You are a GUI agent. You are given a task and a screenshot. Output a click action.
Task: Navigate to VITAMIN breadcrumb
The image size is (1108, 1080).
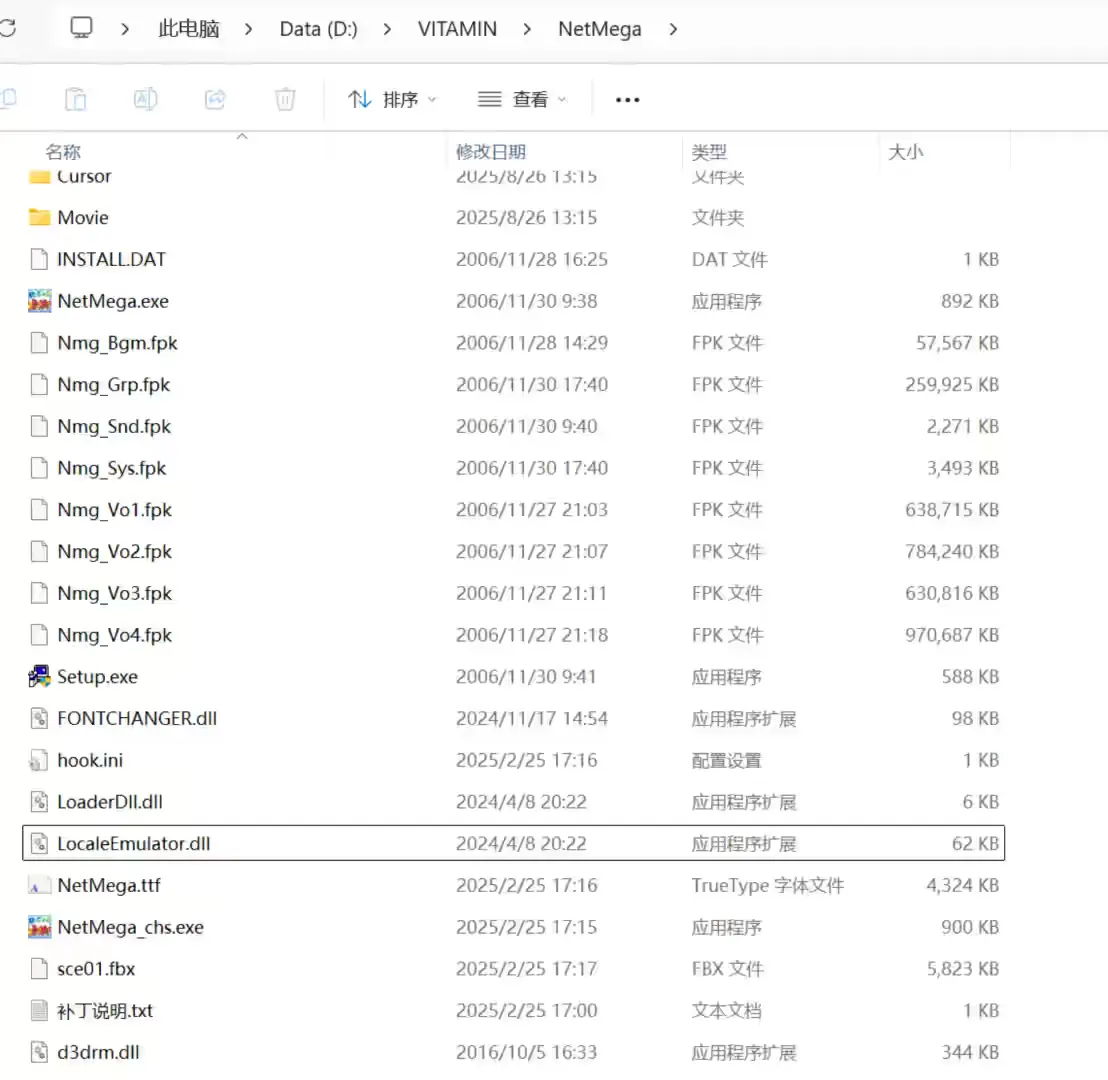point(457,29)
